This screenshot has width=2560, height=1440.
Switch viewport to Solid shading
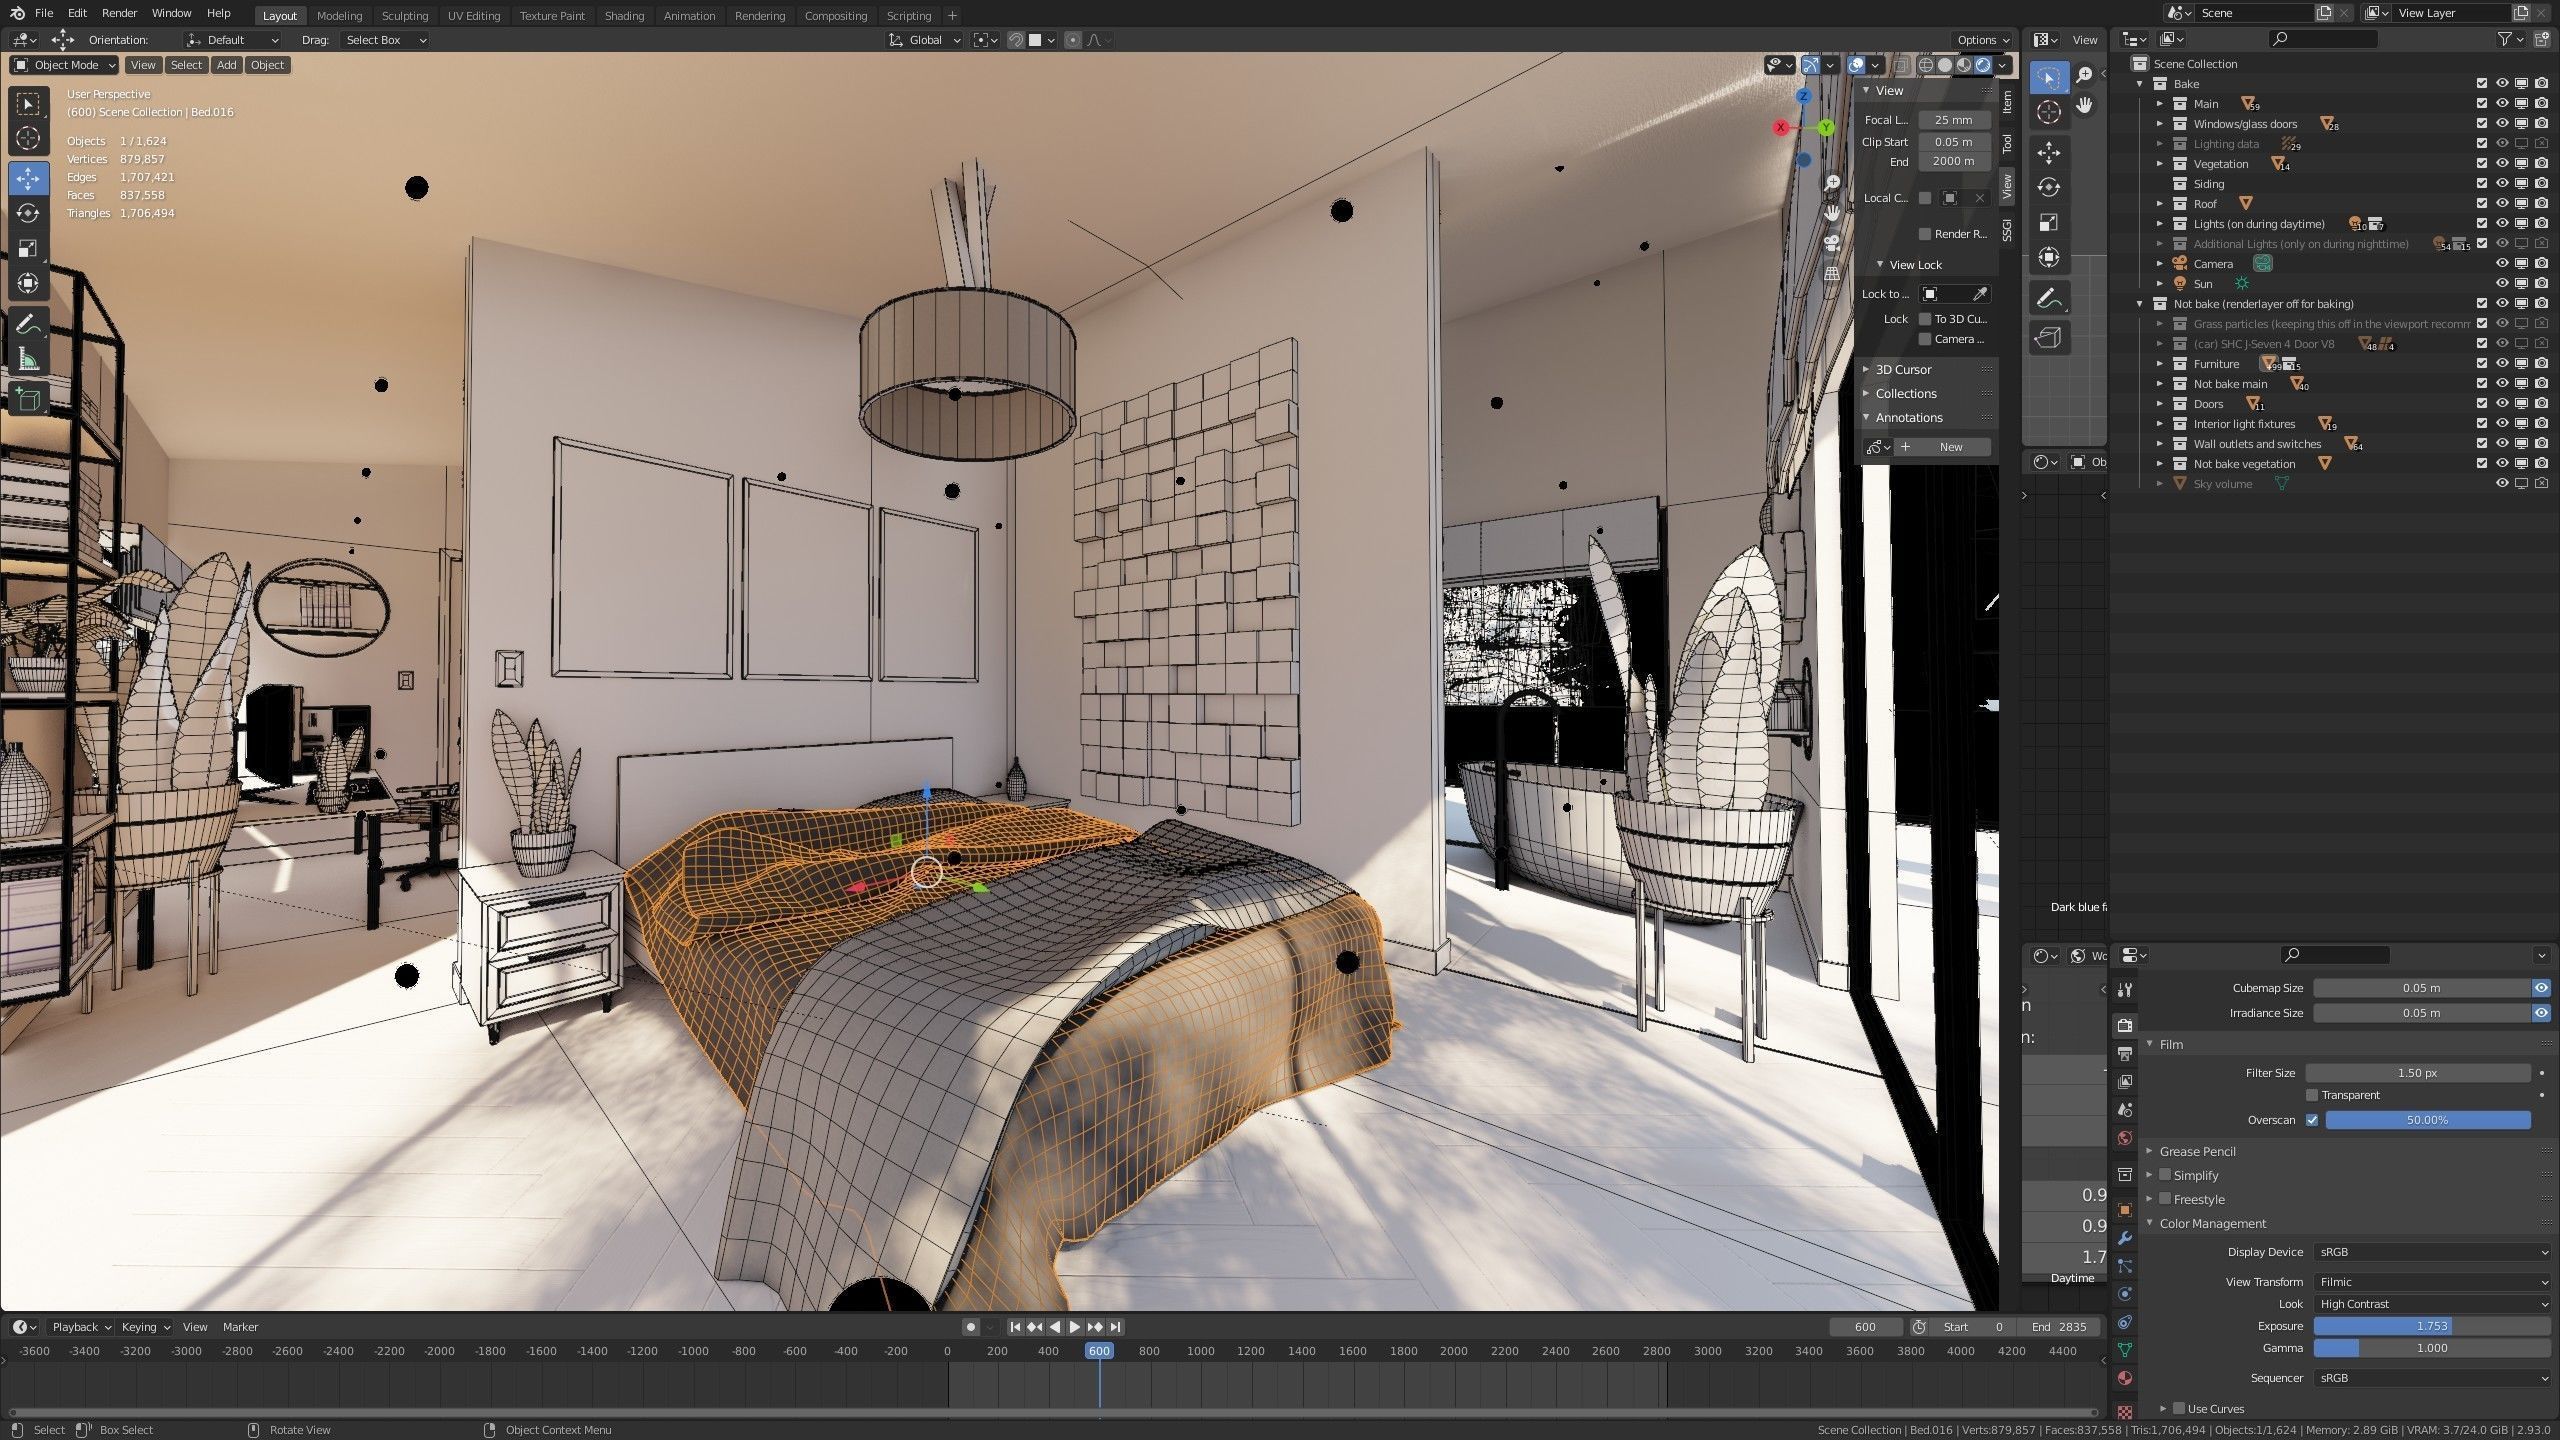click(1945, 65)
